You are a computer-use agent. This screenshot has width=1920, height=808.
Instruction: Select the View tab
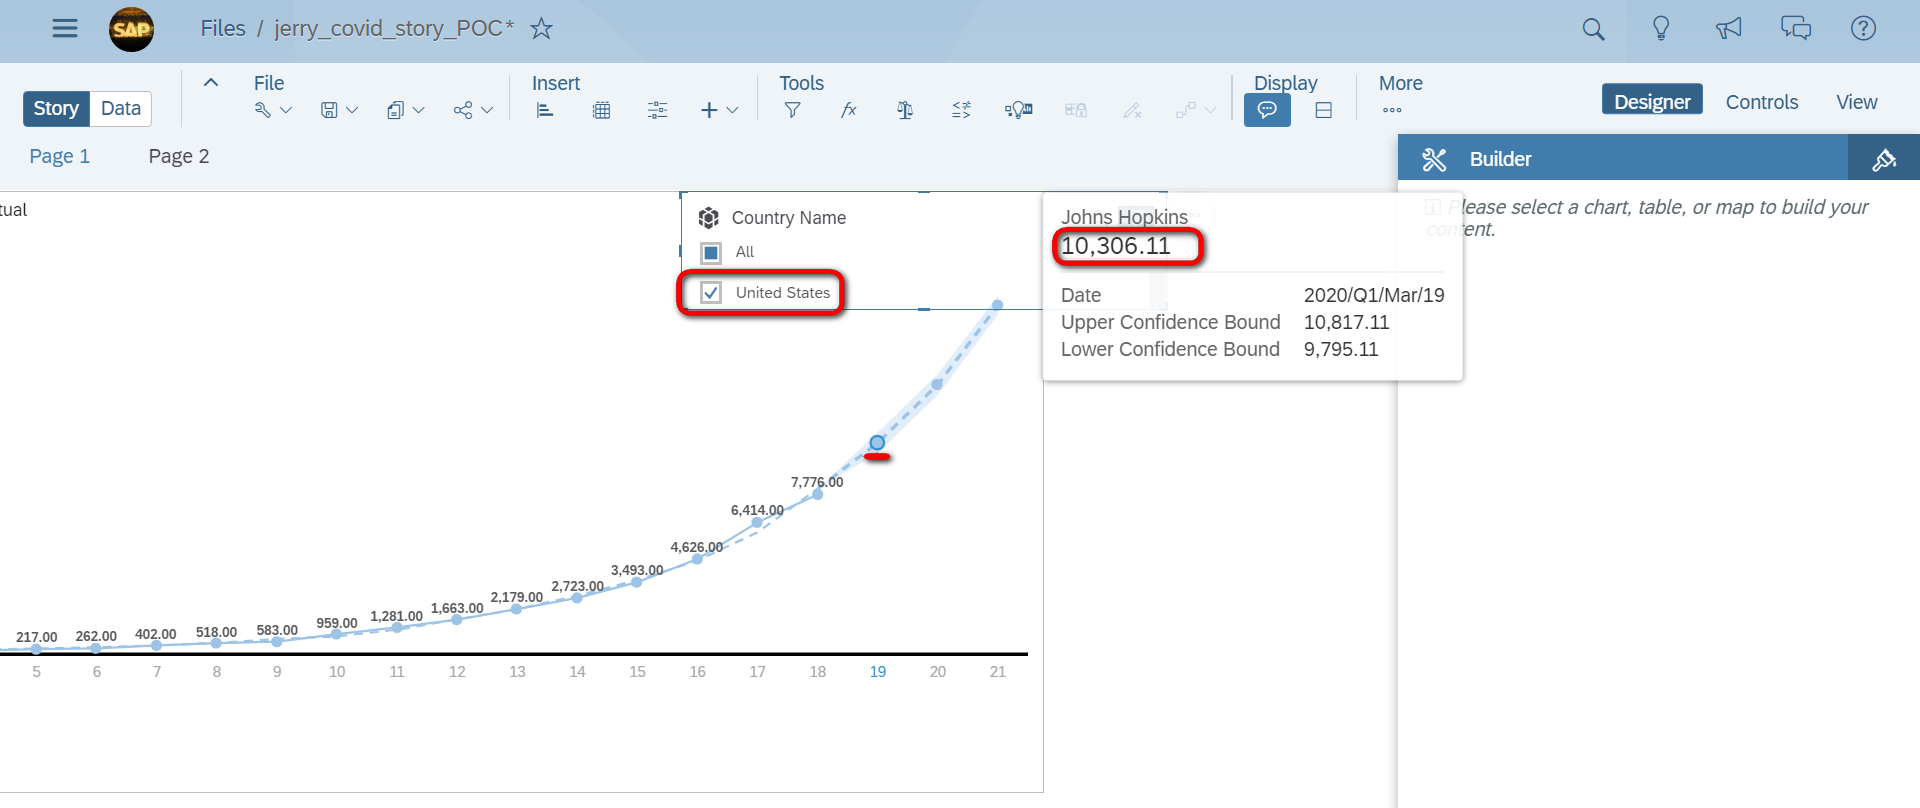(1857, 102)
